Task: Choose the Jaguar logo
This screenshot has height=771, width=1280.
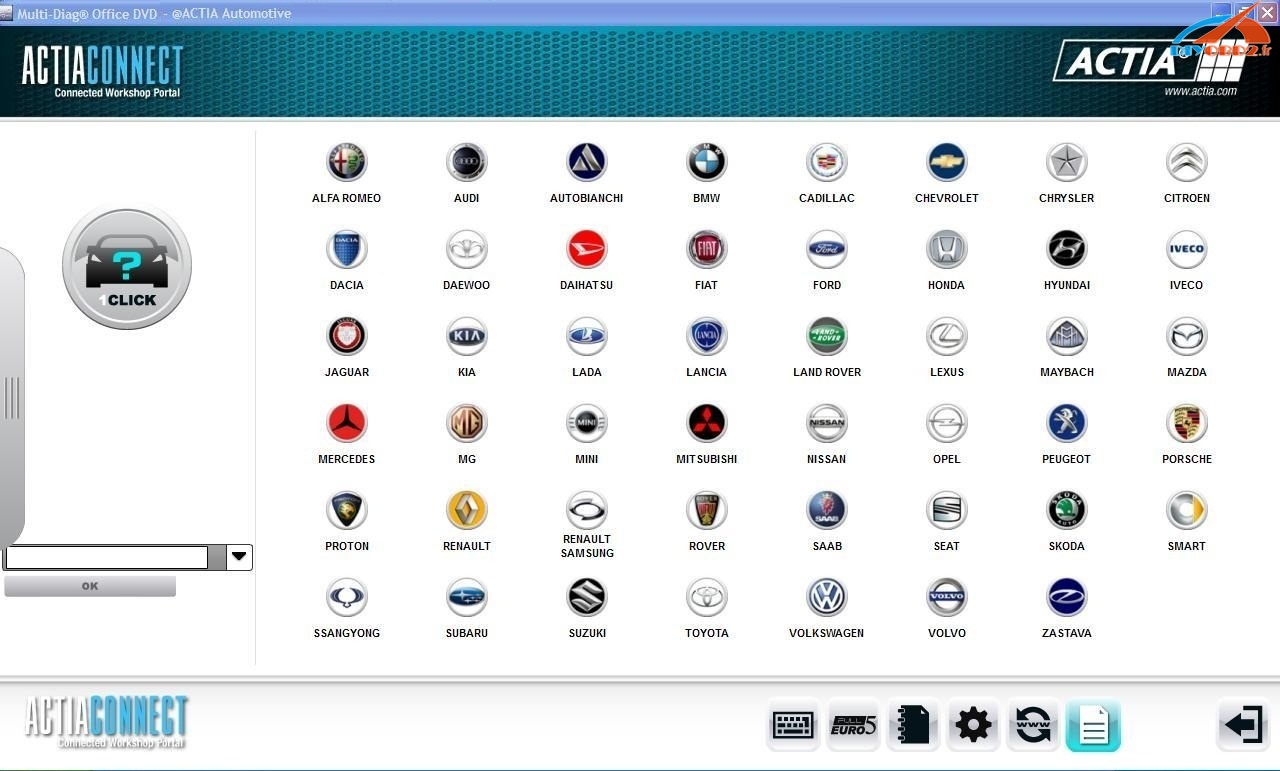Action: (x=347, y=336)
